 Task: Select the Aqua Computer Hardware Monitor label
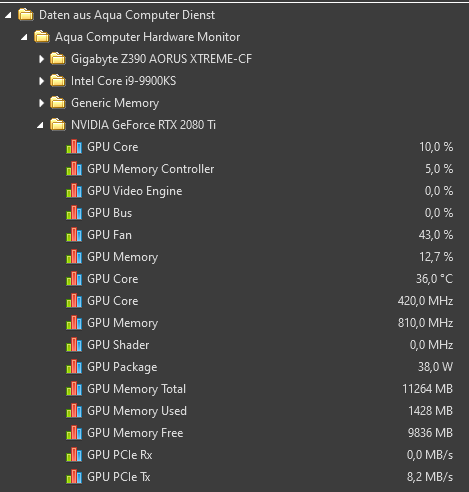click(x=147, y=37)
